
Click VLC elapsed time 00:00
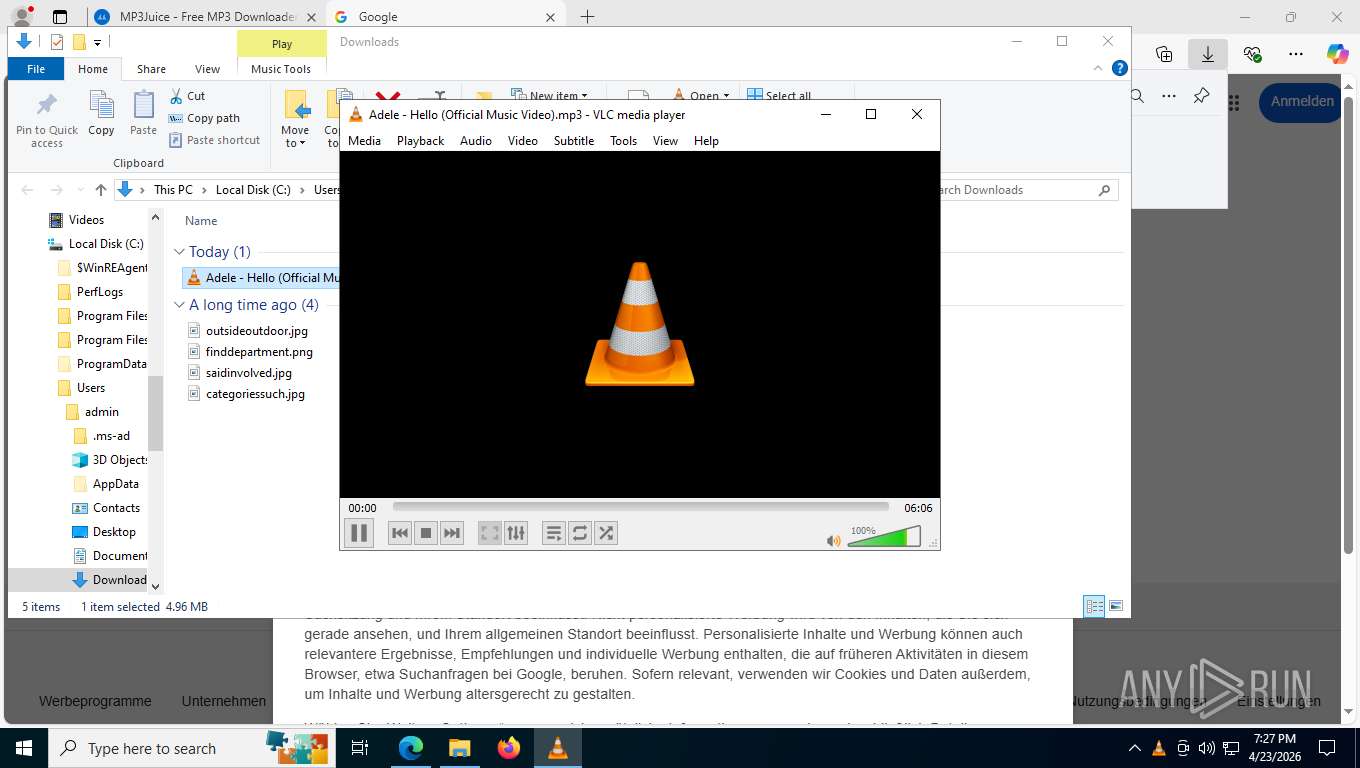pyautogui.click(x=363, y=508)
